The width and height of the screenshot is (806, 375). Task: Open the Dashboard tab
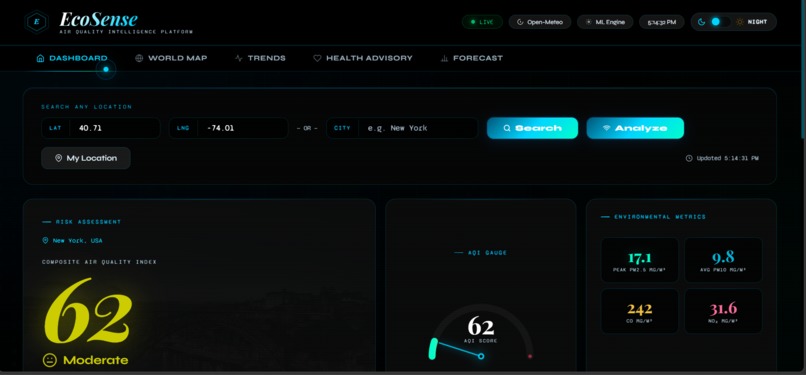(72, 58)
